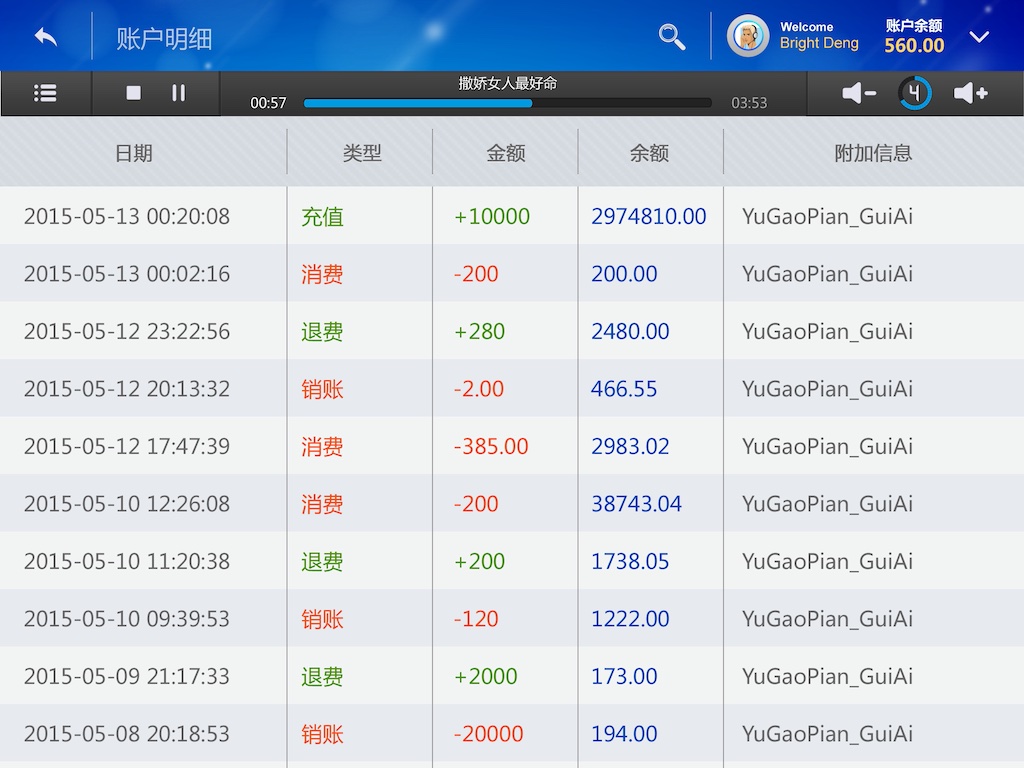Select the 金额 column header
The width and height of the screenshot is (1024, 768).
tap(505, 153)
